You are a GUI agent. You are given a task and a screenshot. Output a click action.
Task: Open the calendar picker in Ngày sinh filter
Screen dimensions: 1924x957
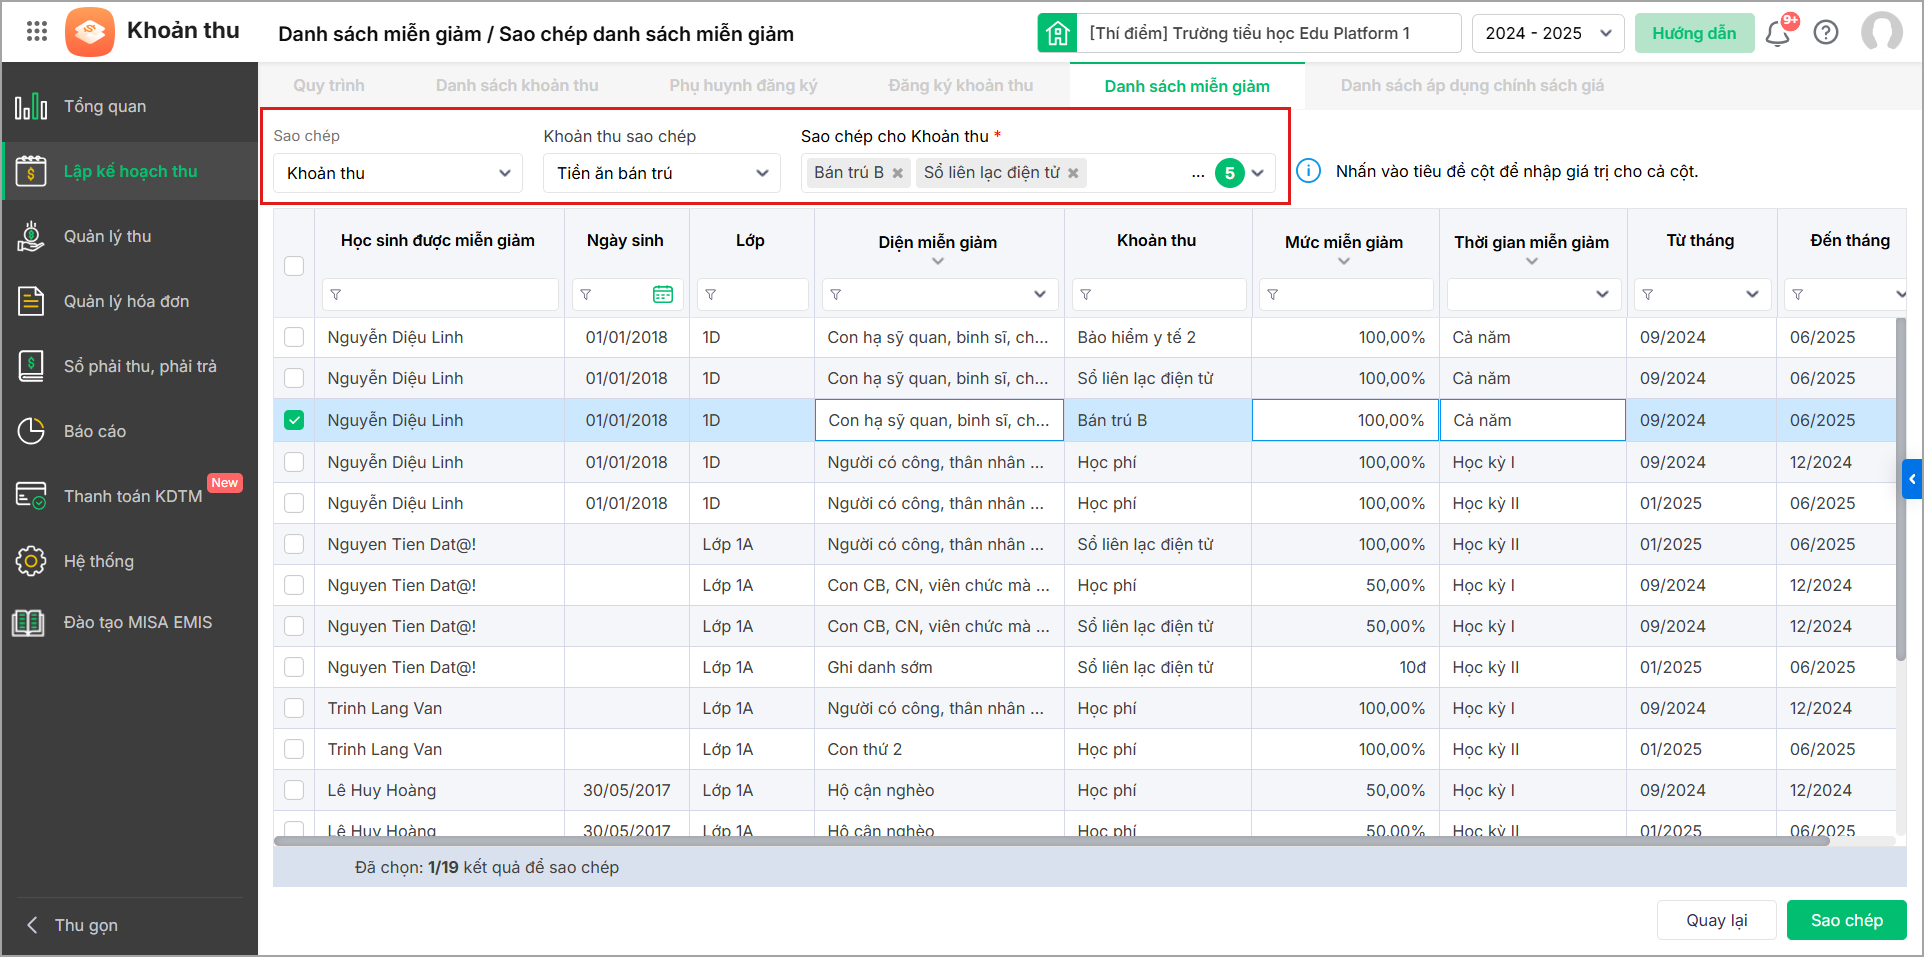tap(662, 295)
